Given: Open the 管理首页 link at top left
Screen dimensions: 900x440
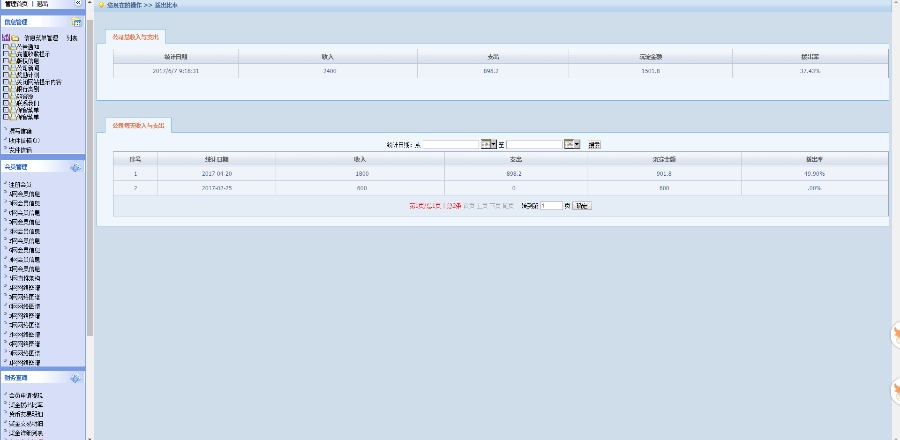Looking at the screenshot, I should click(x=15, y=3).
